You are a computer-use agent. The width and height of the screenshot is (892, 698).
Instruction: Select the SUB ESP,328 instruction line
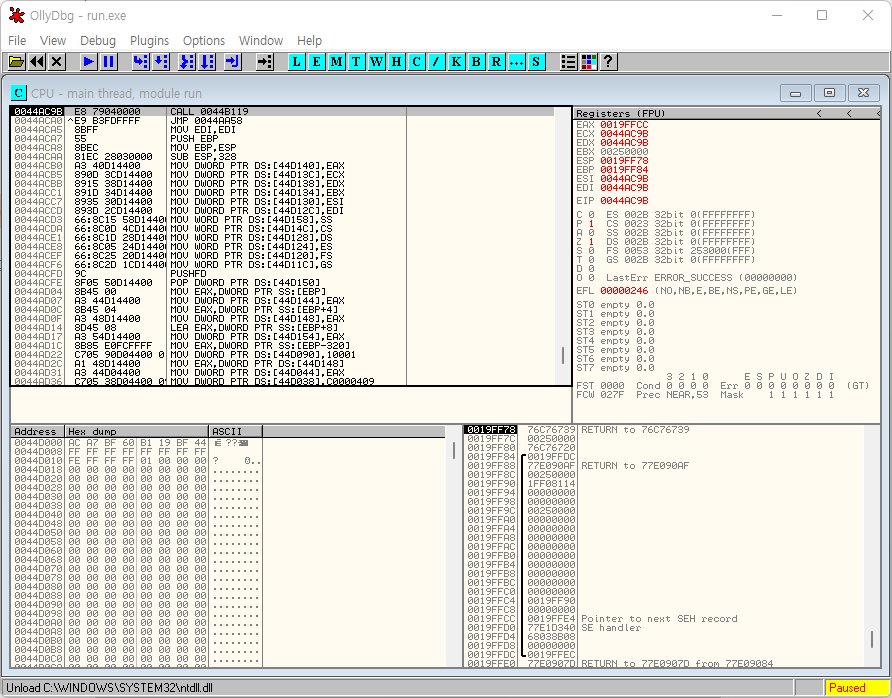click(283, 156)
